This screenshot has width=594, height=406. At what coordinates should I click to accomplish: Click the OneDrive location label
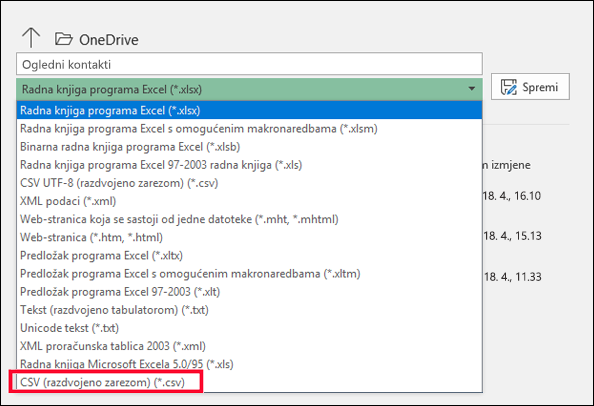pyautogui.click(x=109, y=40)
